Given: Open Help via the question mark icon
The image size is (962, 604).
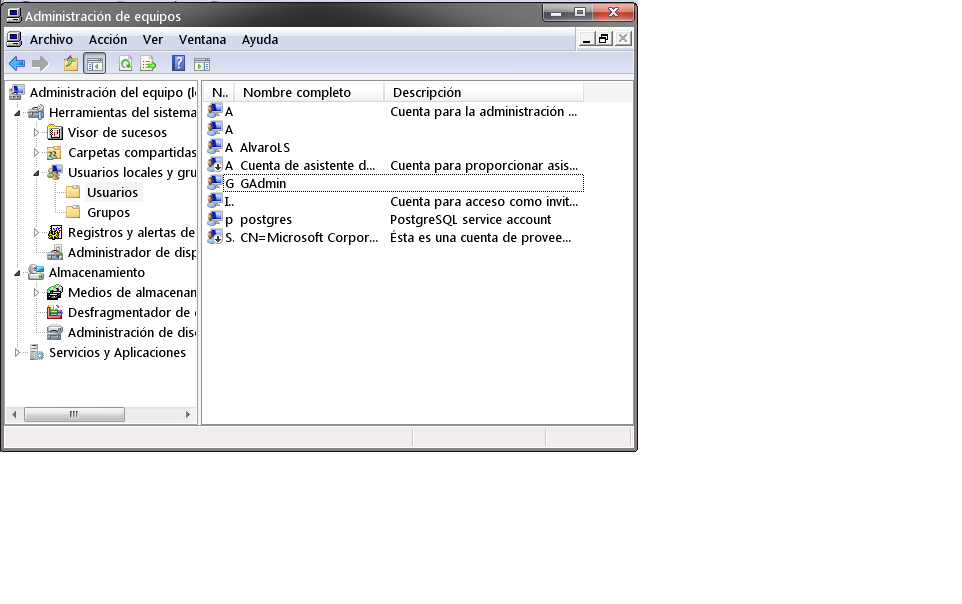Looking at the screenshot, I should tap(178, 64).
